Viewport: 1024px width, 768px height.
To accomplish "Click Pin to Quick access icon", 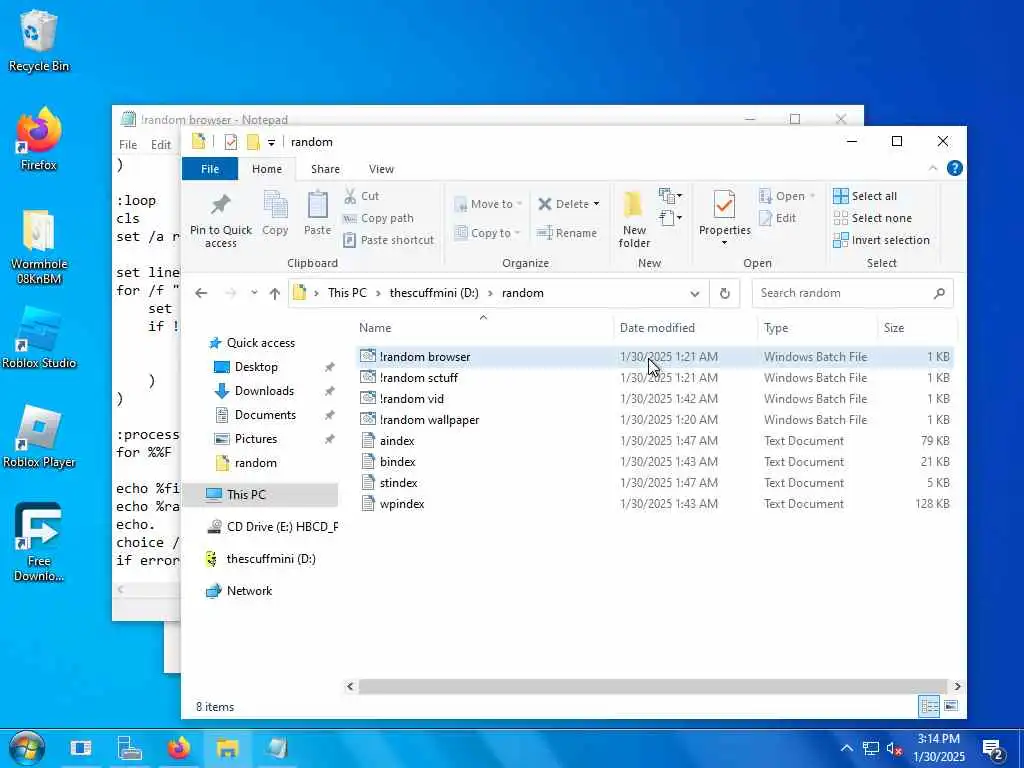I will pos(221,205).
